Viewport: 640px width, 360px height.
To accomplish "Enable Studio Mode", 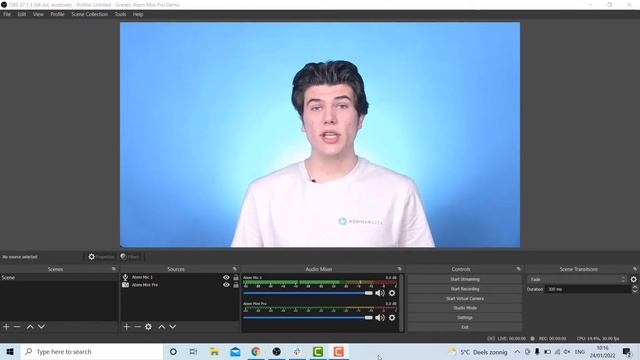I will coord(465,308).
